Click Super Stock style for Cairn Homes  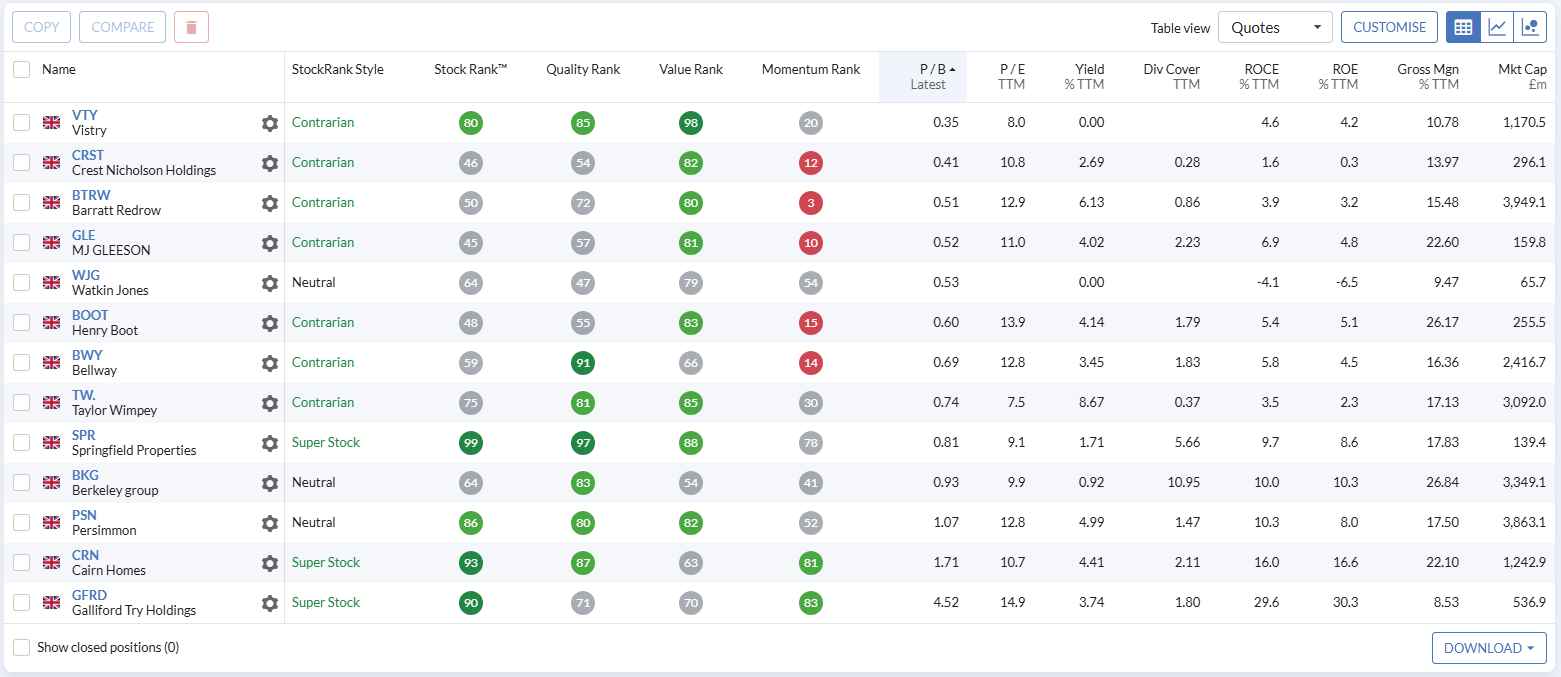click(x=326, y=562)
